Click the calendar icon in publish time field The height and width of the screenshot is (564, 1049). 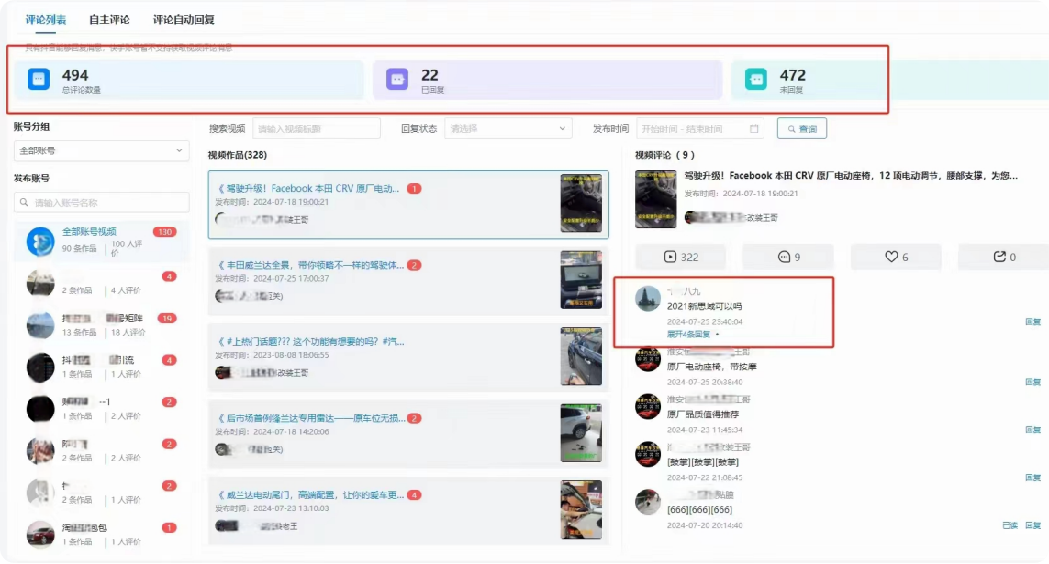(754, 129)
